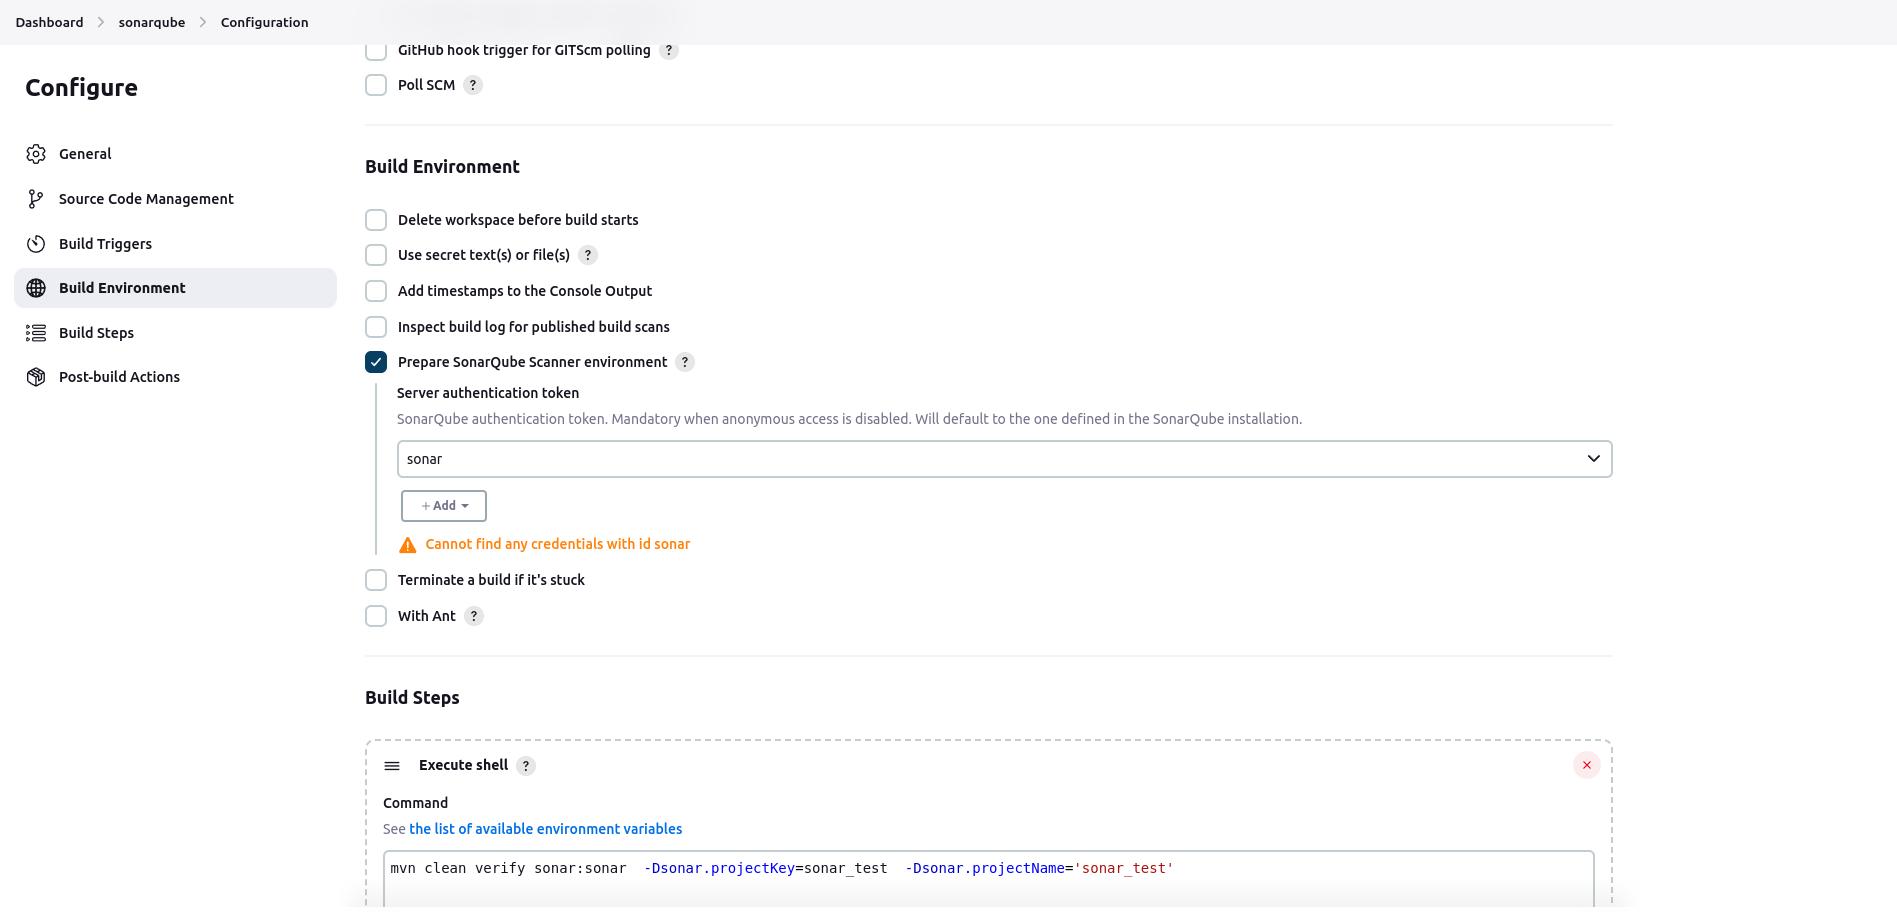This screenshot has height=912, width=1897.
Task: Open help for Prepare SonarQube Scanner environment
Action: pos(685,362)
